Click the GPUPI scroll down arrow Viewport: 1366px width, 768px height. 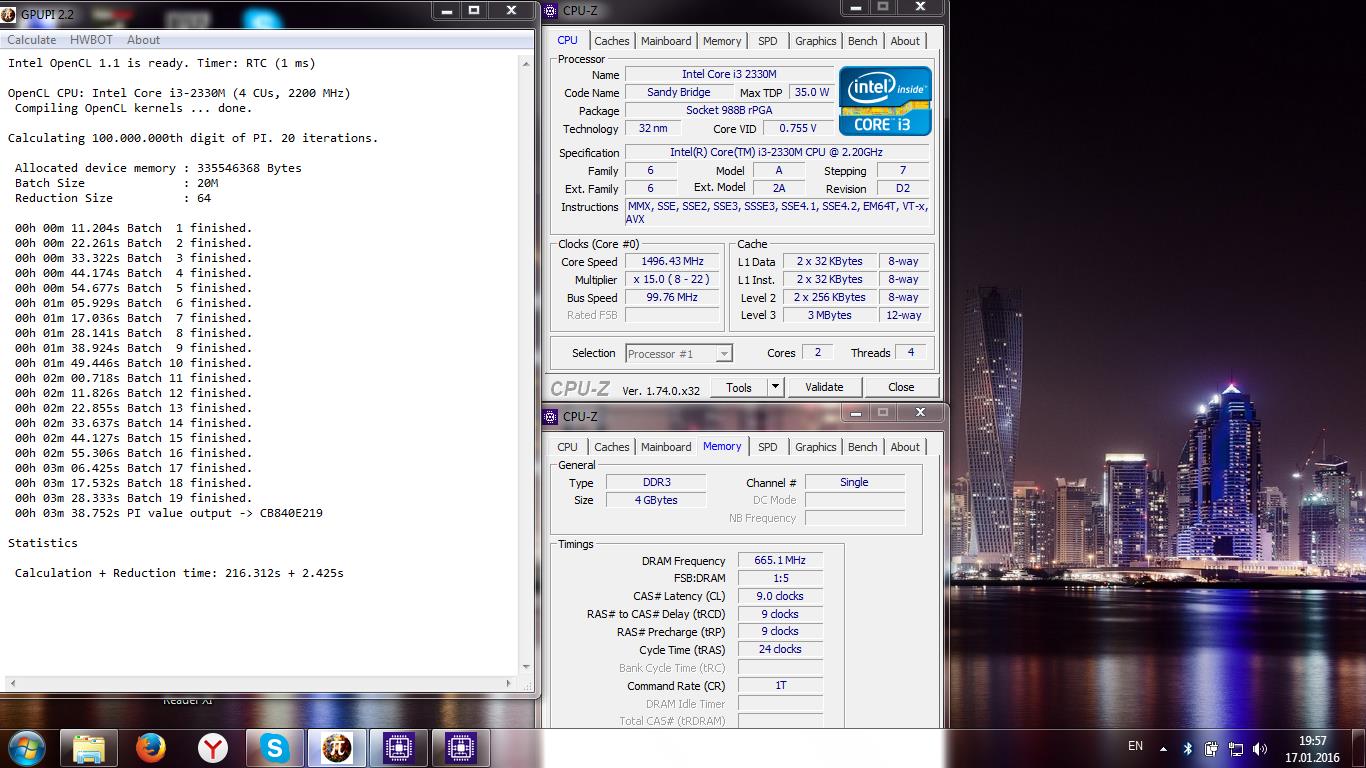click(x=526, y=667)
